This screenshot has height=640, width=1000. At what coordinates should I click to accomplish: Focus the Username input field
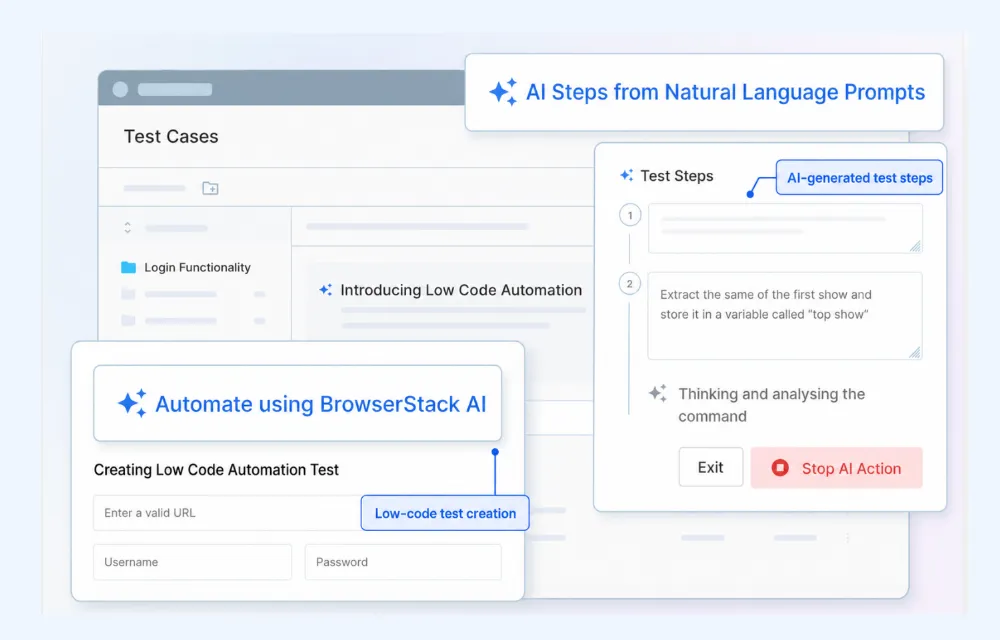point(193,562)
